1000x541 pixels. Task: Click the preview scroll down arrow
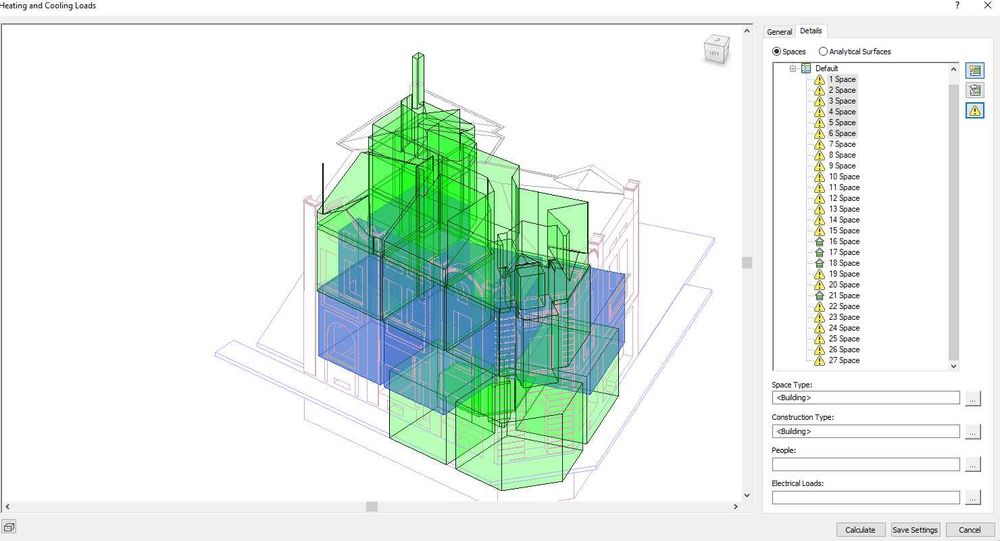(747, 495)
